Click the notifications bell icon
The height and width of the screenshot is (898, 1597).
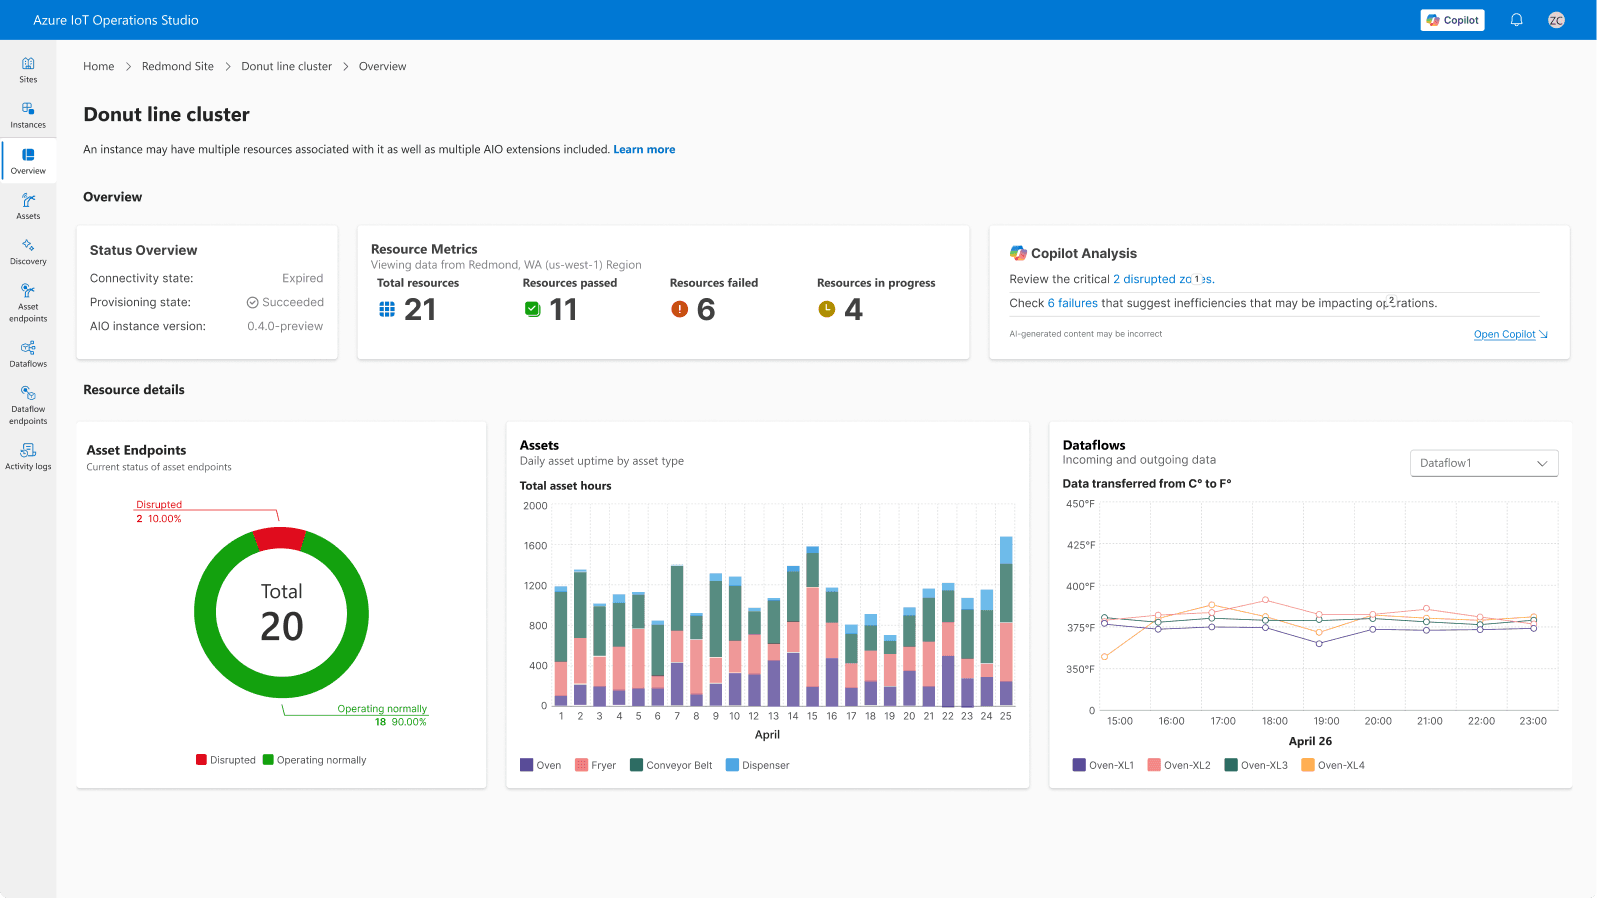1516,20
